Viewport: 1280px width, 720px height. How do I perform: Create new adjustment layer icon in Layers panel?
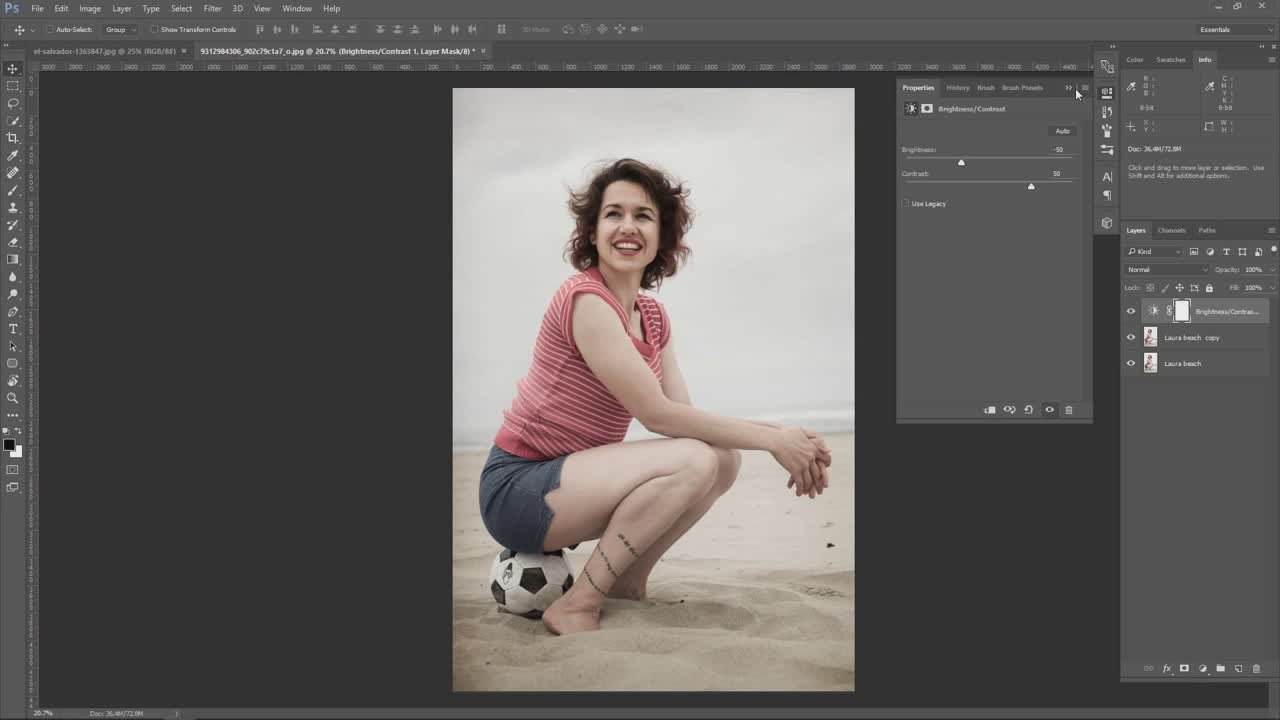[x=1202, y=669]
